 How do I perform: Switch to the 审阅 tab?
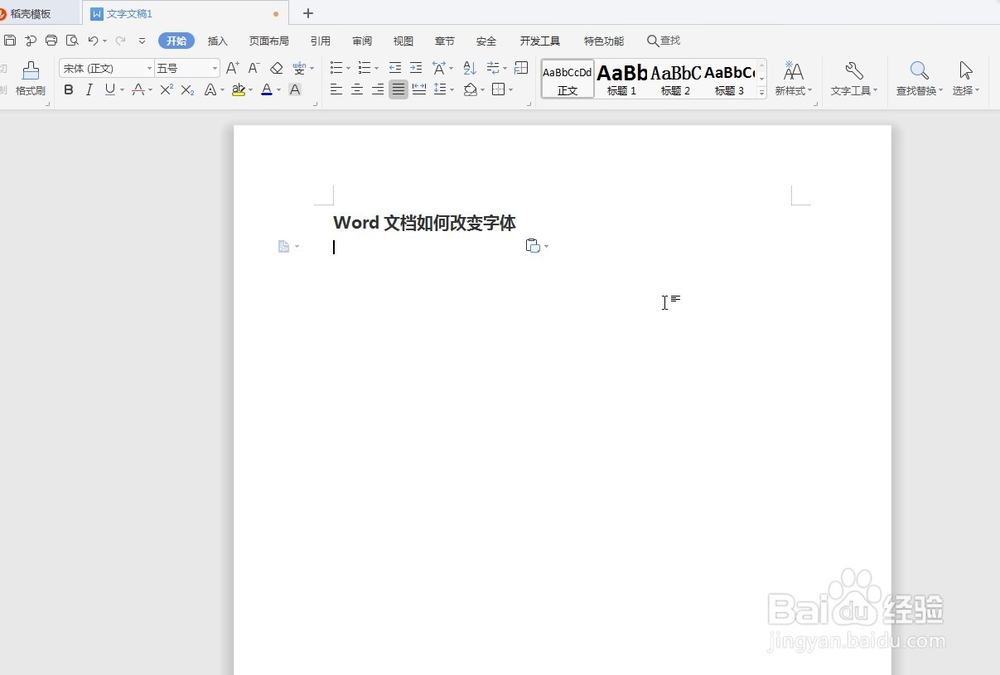click(362, 41)
